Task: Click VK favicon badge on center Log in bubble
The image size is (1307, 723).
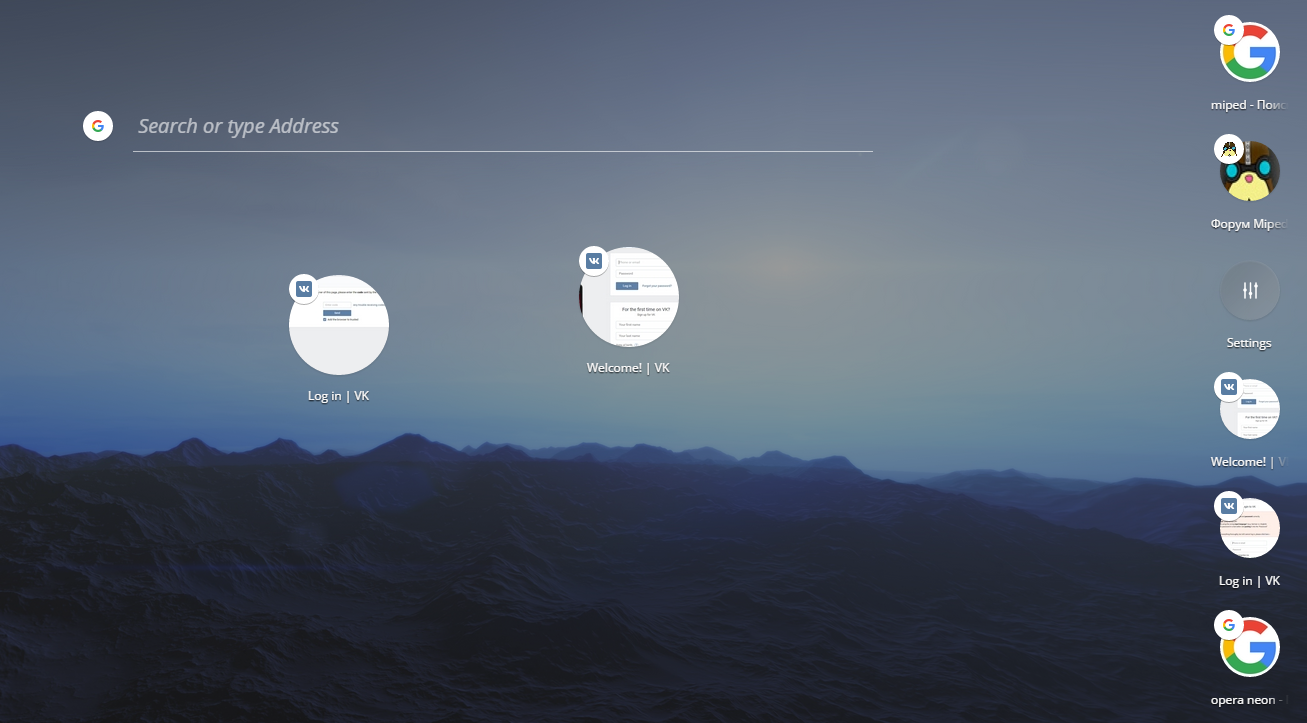Action: pos(304,289)
